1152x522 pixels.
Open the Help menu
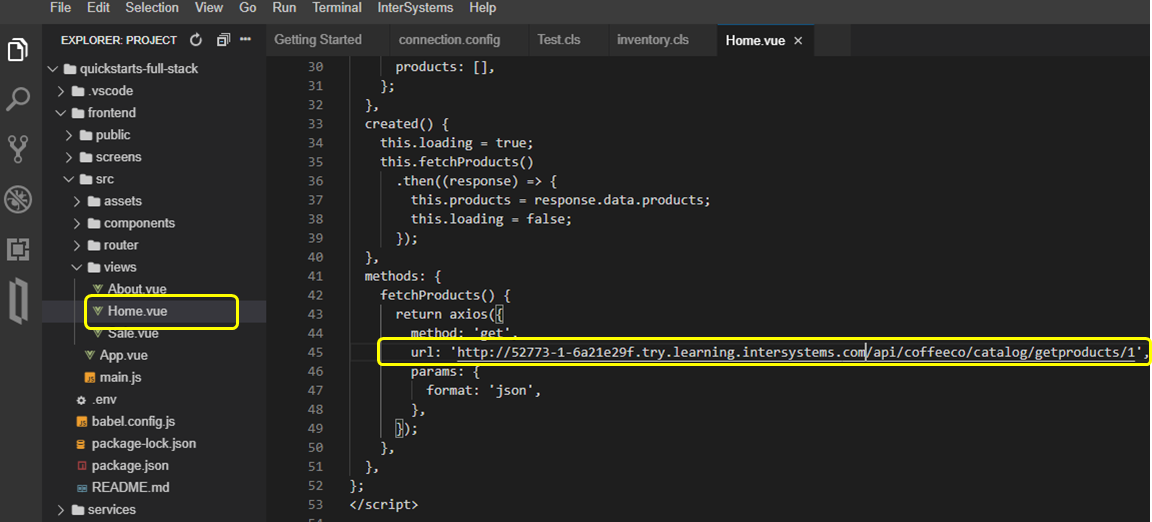coord(482,8)
